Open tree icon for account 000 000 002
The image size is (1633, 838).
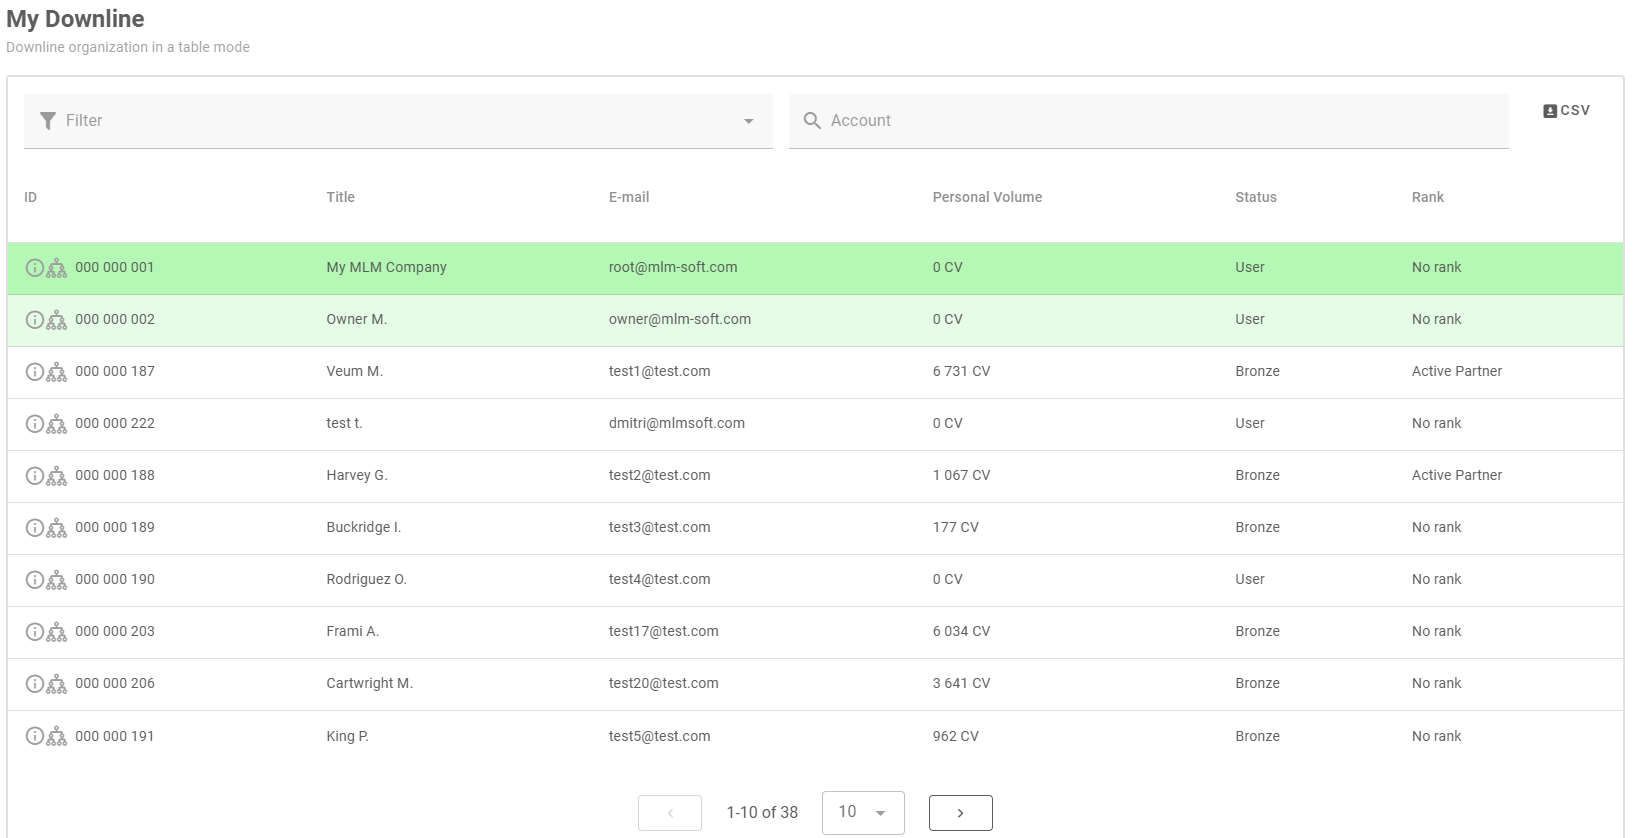pos(57,320)
